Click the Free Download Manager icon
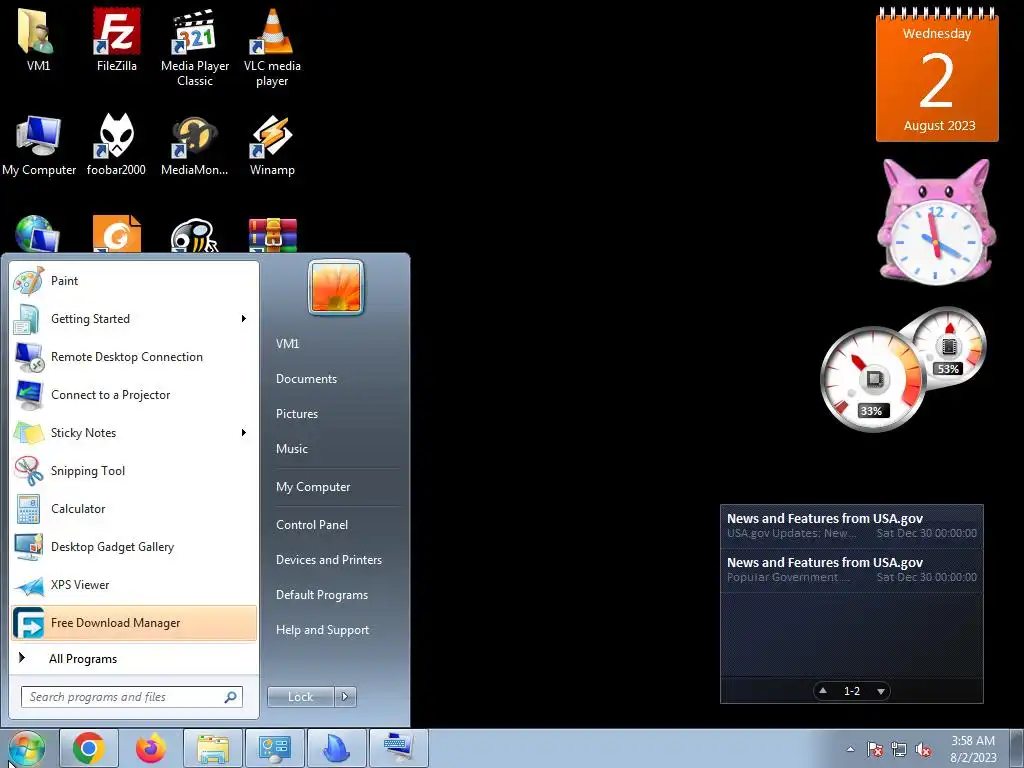This screenshot has height=768, width=1024. [29, 623]
